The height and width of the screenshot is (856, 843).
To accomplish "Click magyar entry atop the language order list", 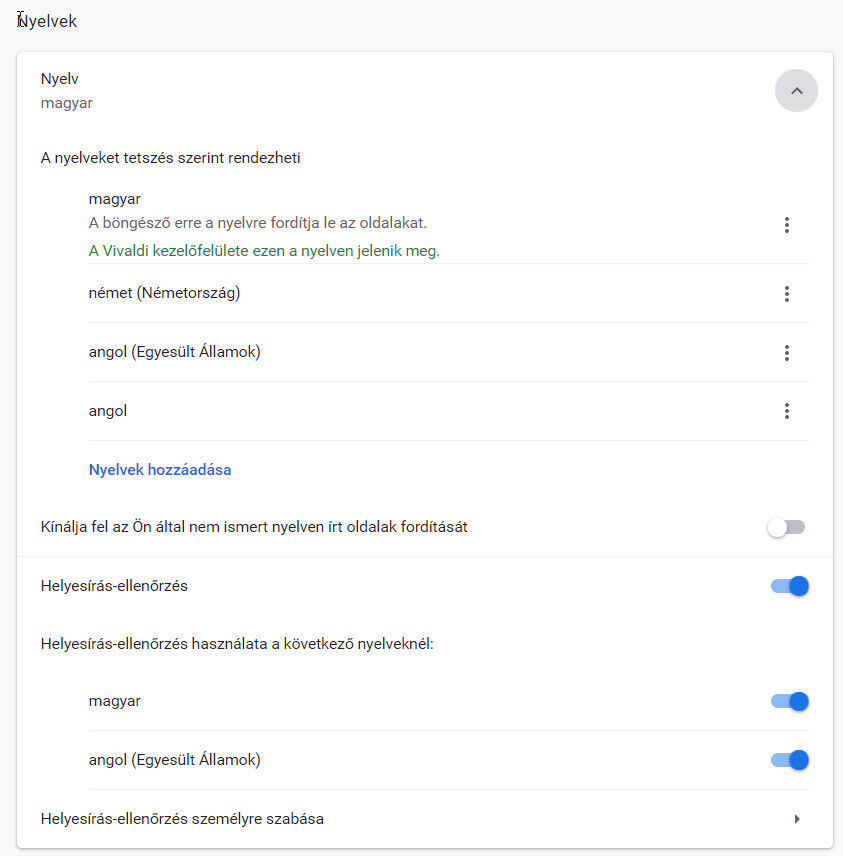I will click(x=115, y=199).
